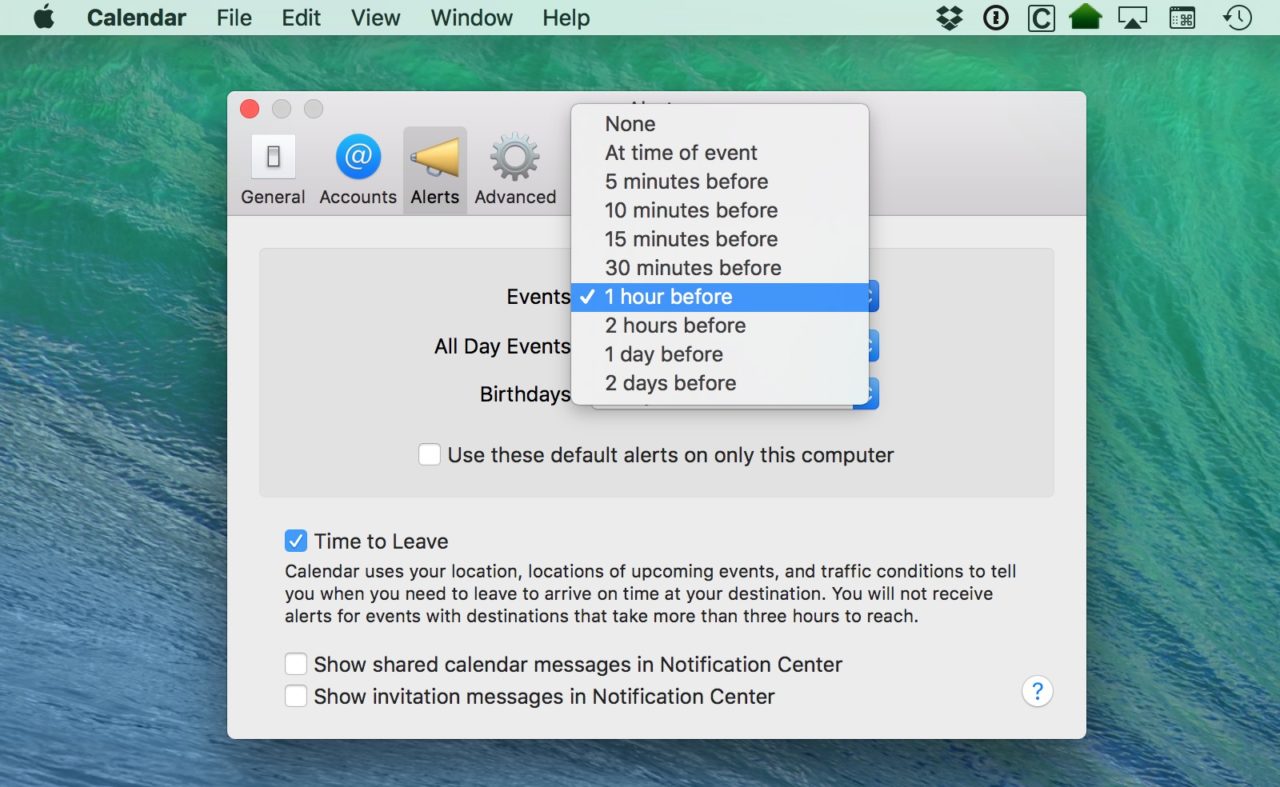
Task: Select 15 minutes before
Action: tap(720, 239)
